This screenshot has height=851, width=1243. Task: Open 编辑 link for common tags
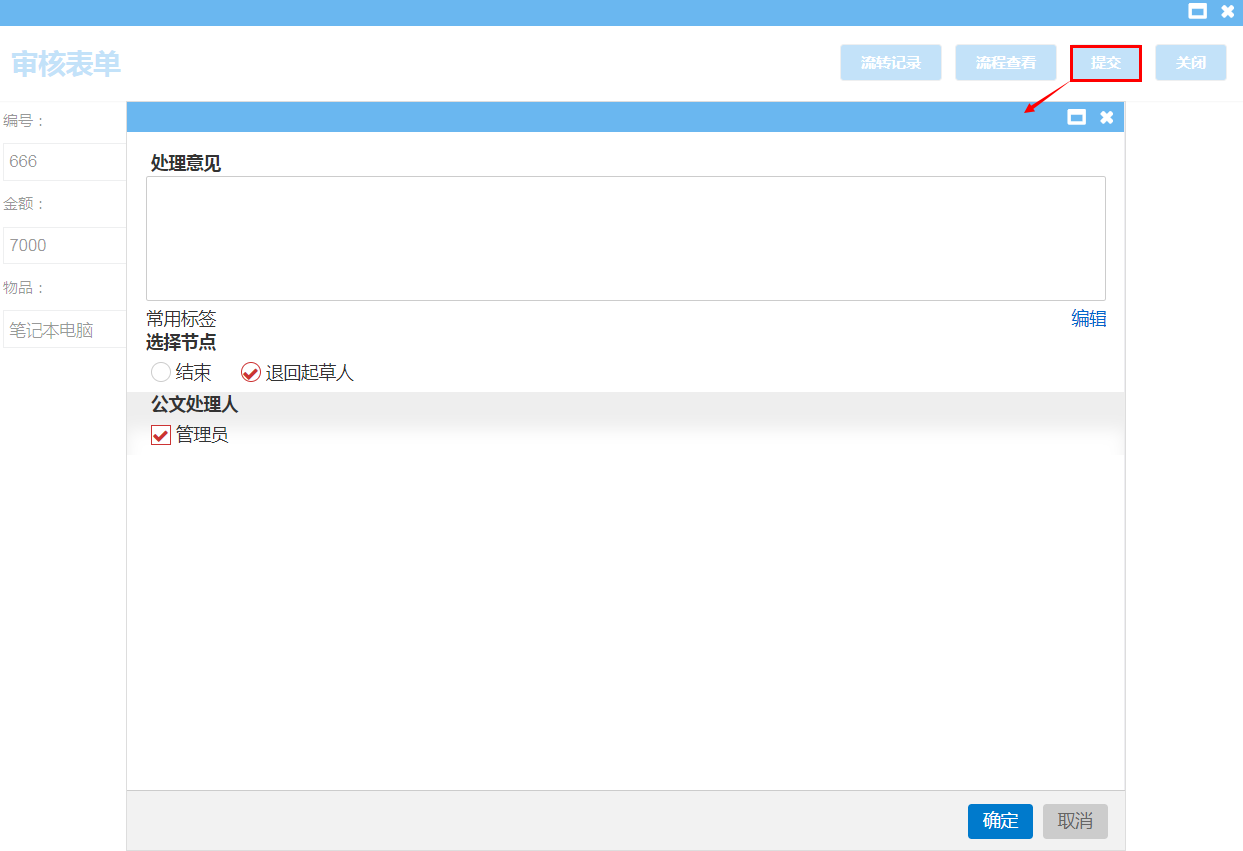(x=1088, y=319)
